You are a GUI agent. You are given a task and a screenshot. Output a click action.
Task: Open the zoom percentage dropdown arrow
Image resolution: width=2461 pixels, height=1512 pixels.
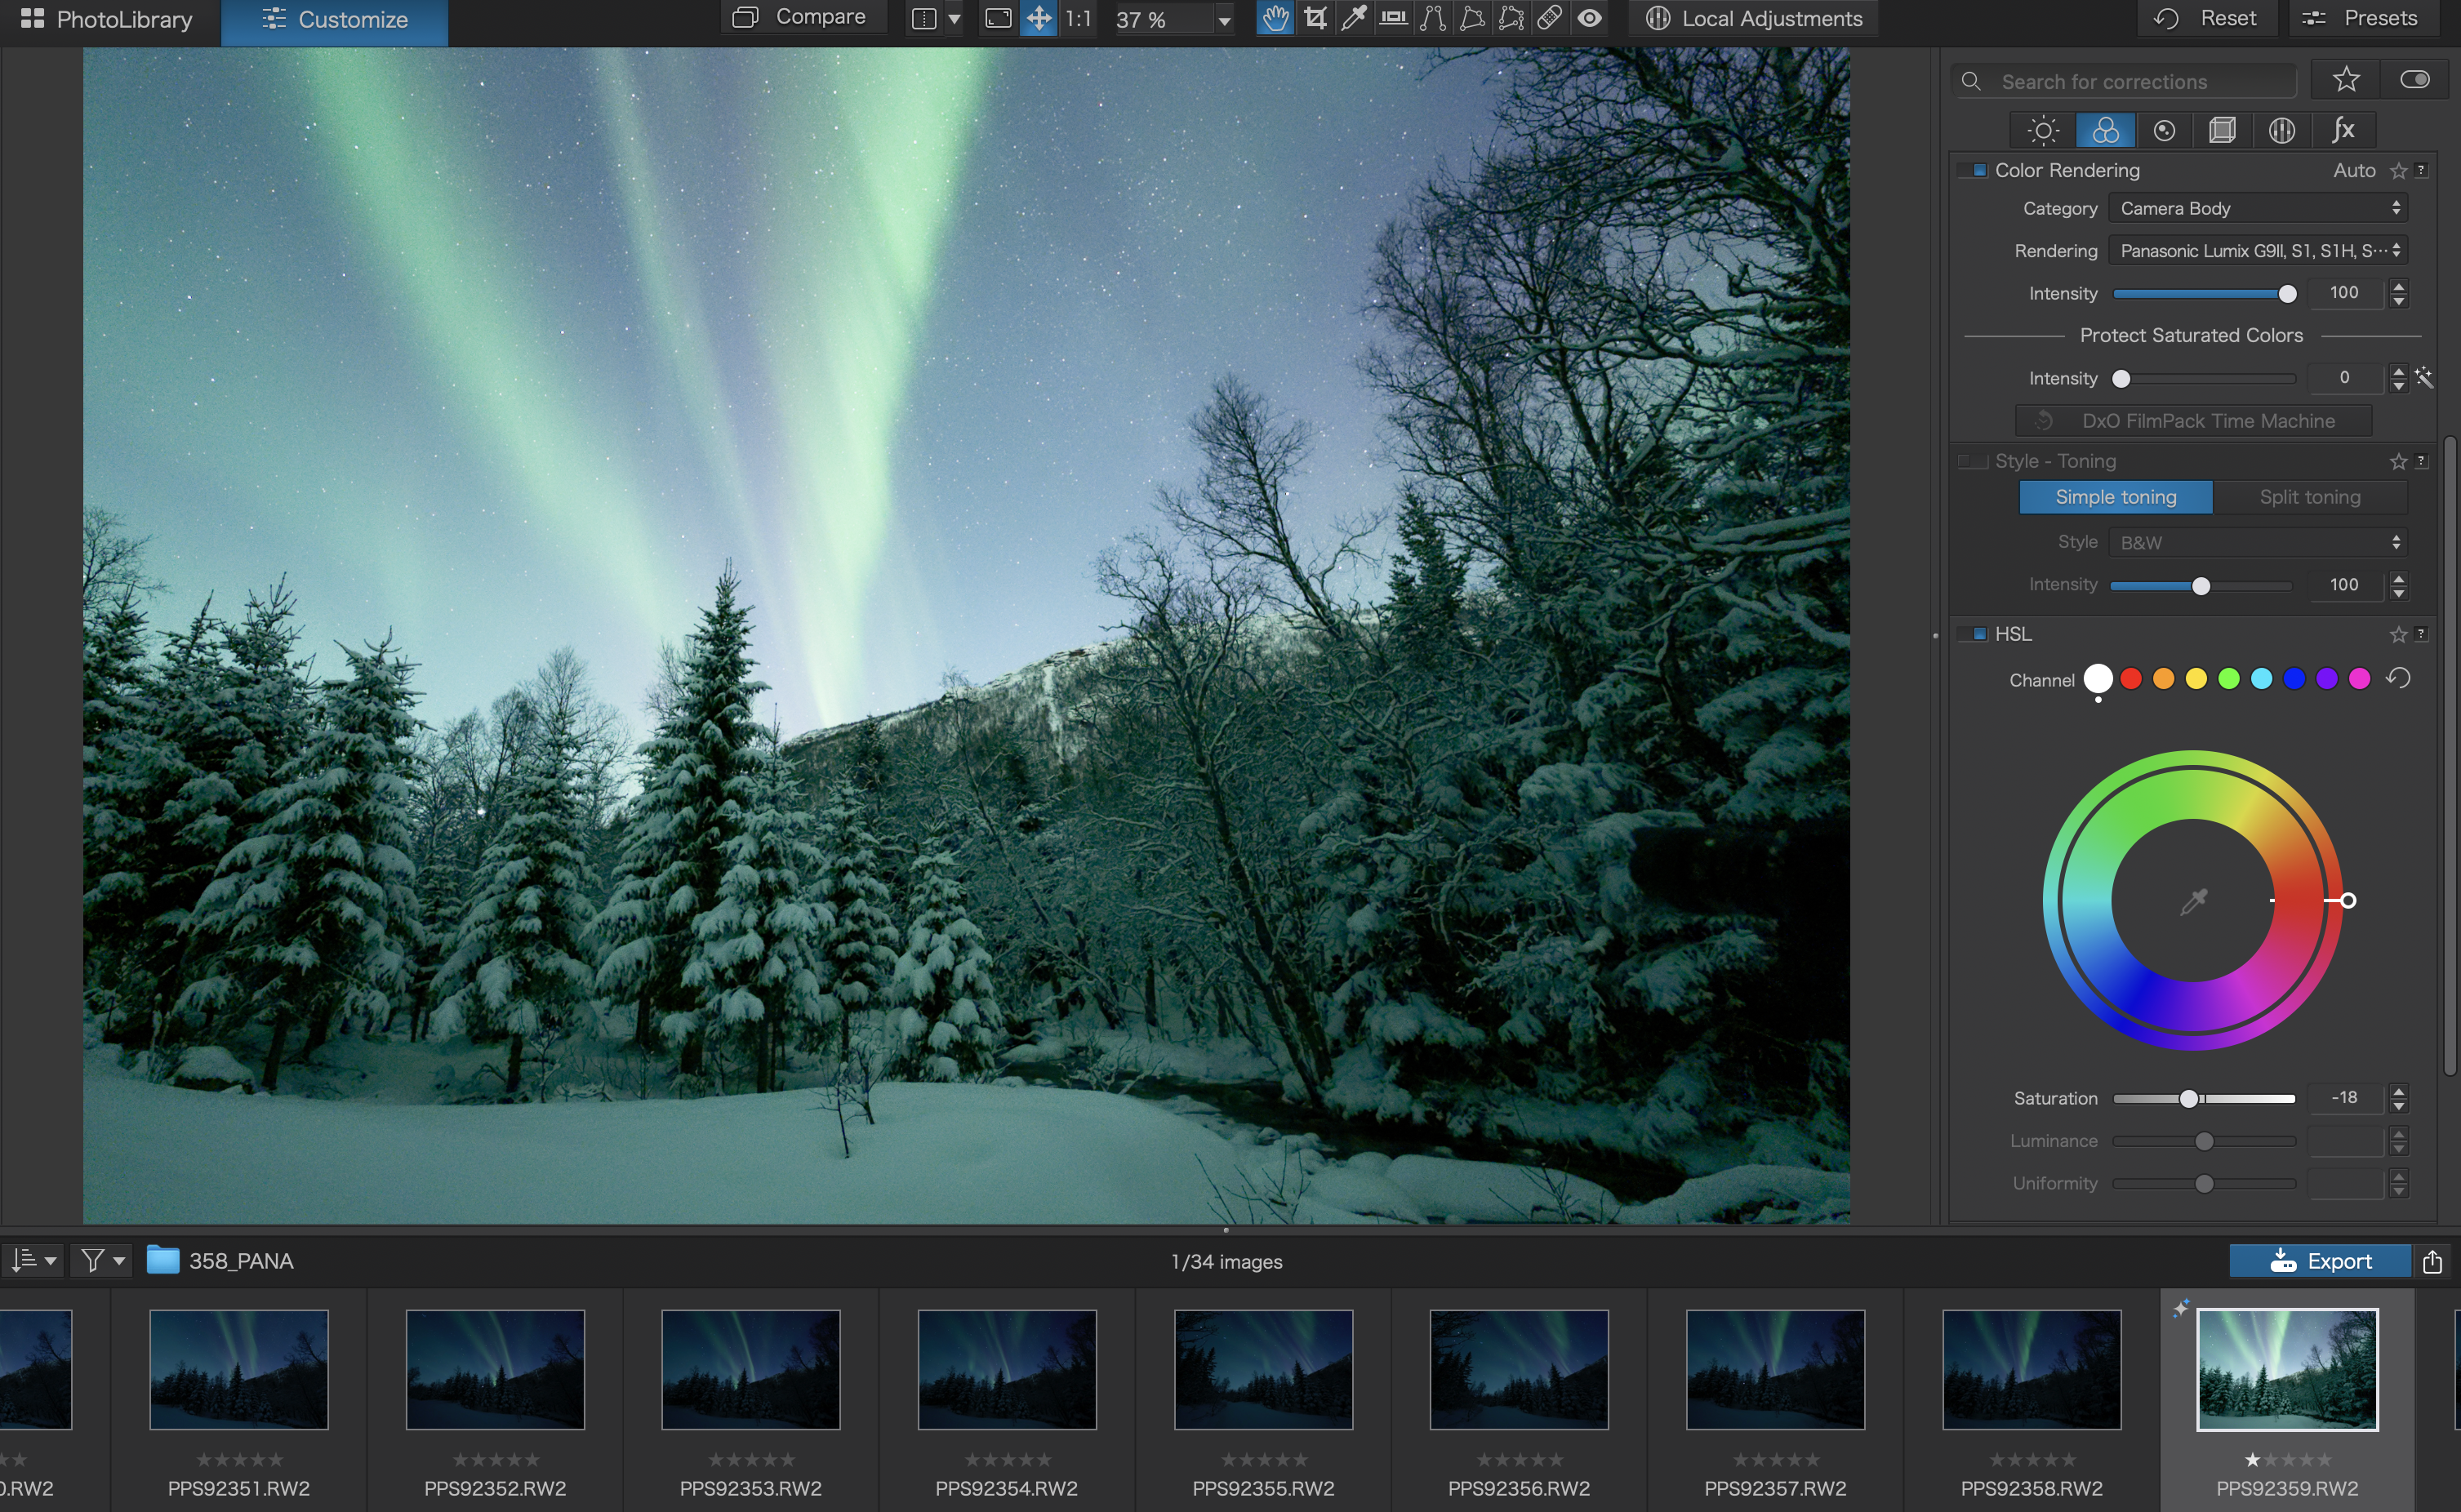click(x=1224, y=20)
